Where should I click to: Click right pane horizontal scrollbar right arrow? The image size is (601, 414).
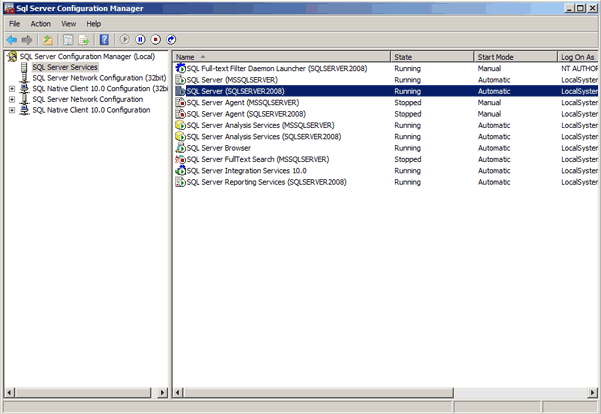click(x=593, y=392)
